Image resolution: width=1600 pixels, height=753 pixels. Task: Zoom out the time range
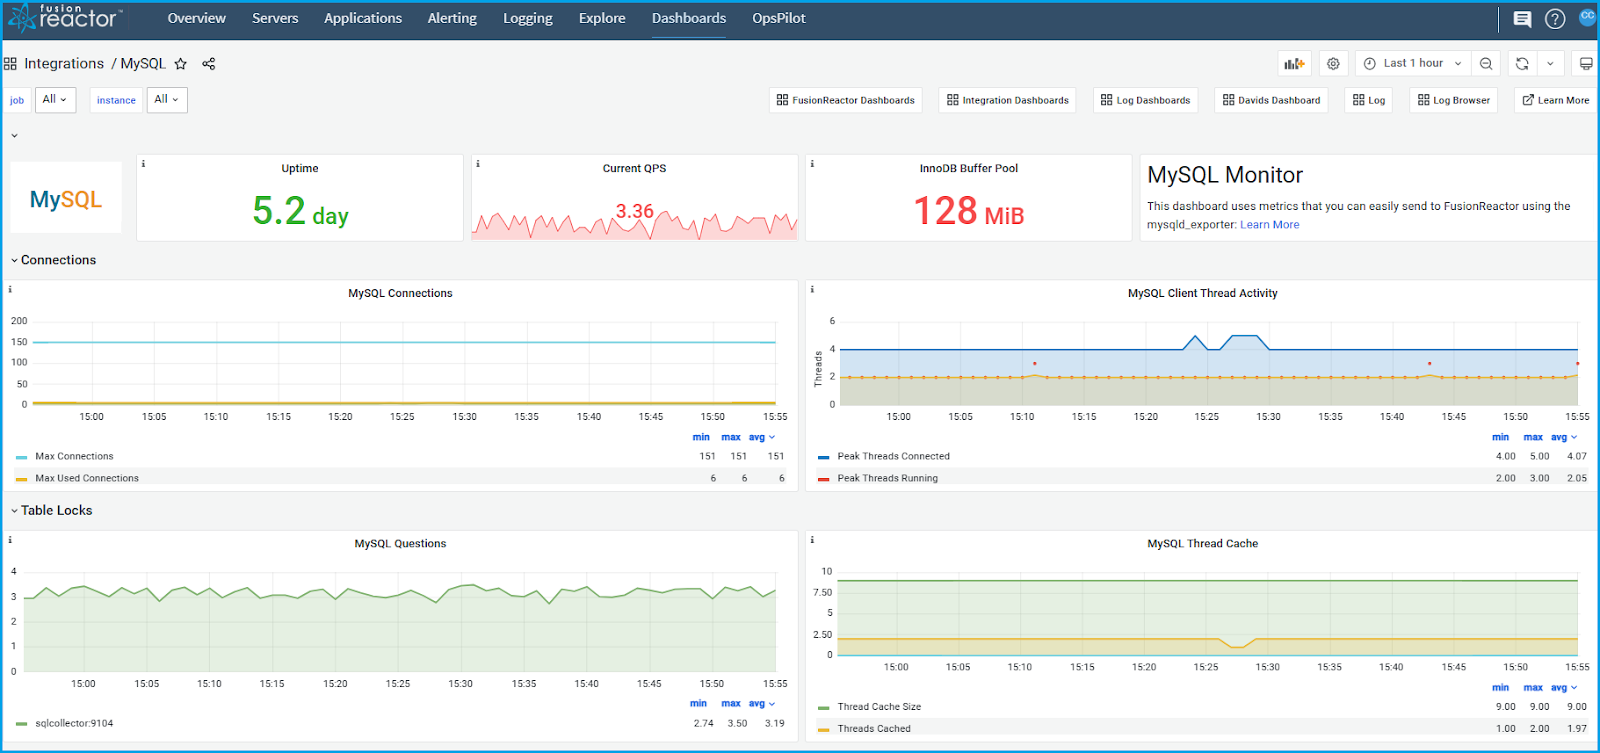point(1486,63)
